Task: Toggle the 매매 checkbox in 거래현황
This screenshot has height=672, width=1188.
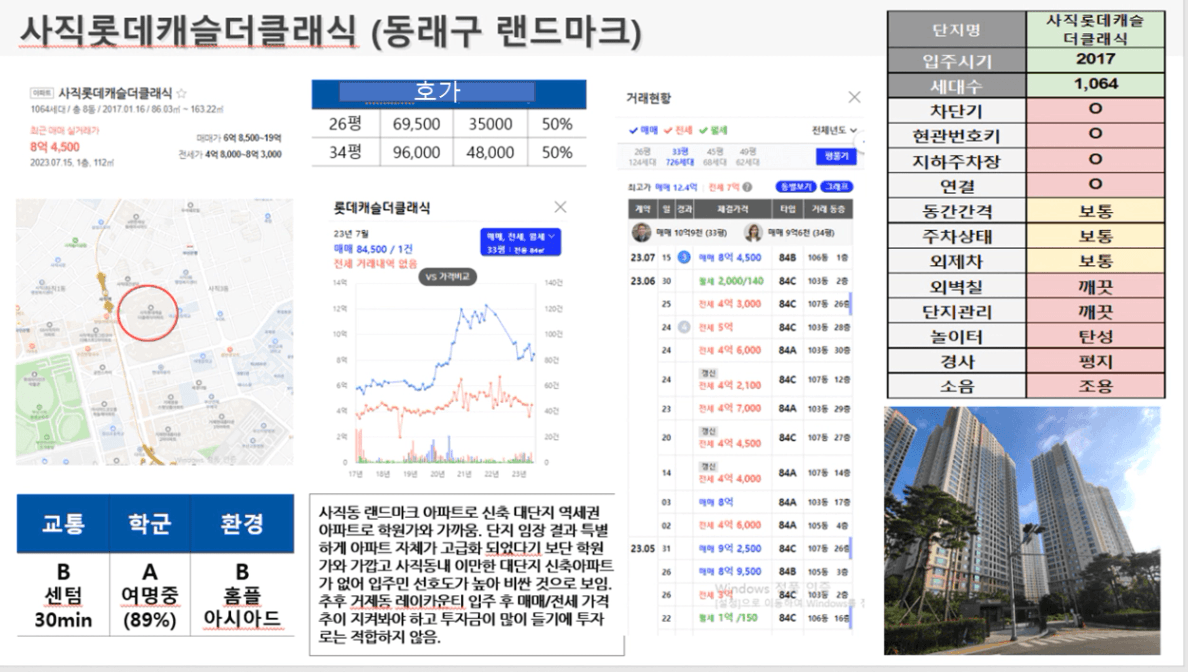Action: click(x=643, y=130)
